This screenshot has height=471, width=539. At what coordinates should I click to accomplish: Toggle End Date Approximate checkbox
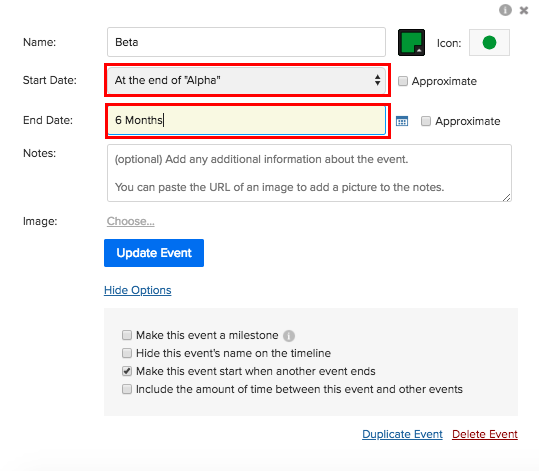coord(426,121)
